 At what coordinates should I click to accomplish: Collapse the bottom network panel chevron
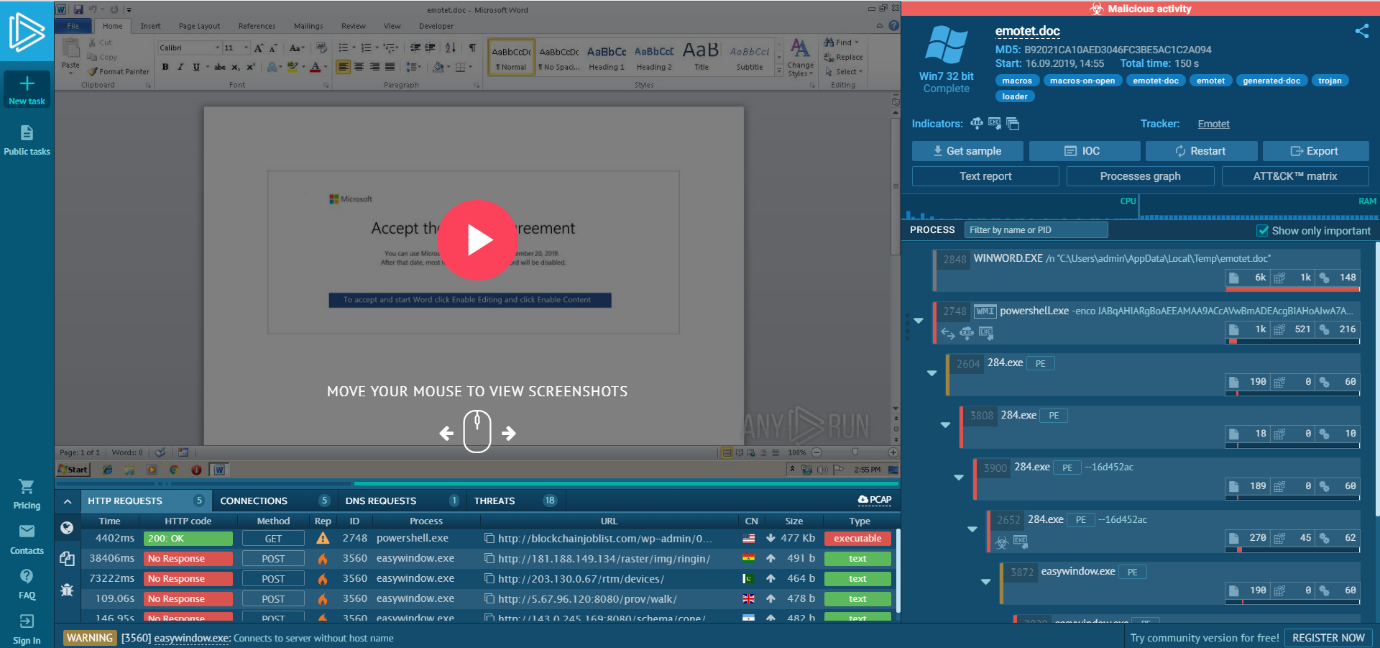[x=67, y=501]
